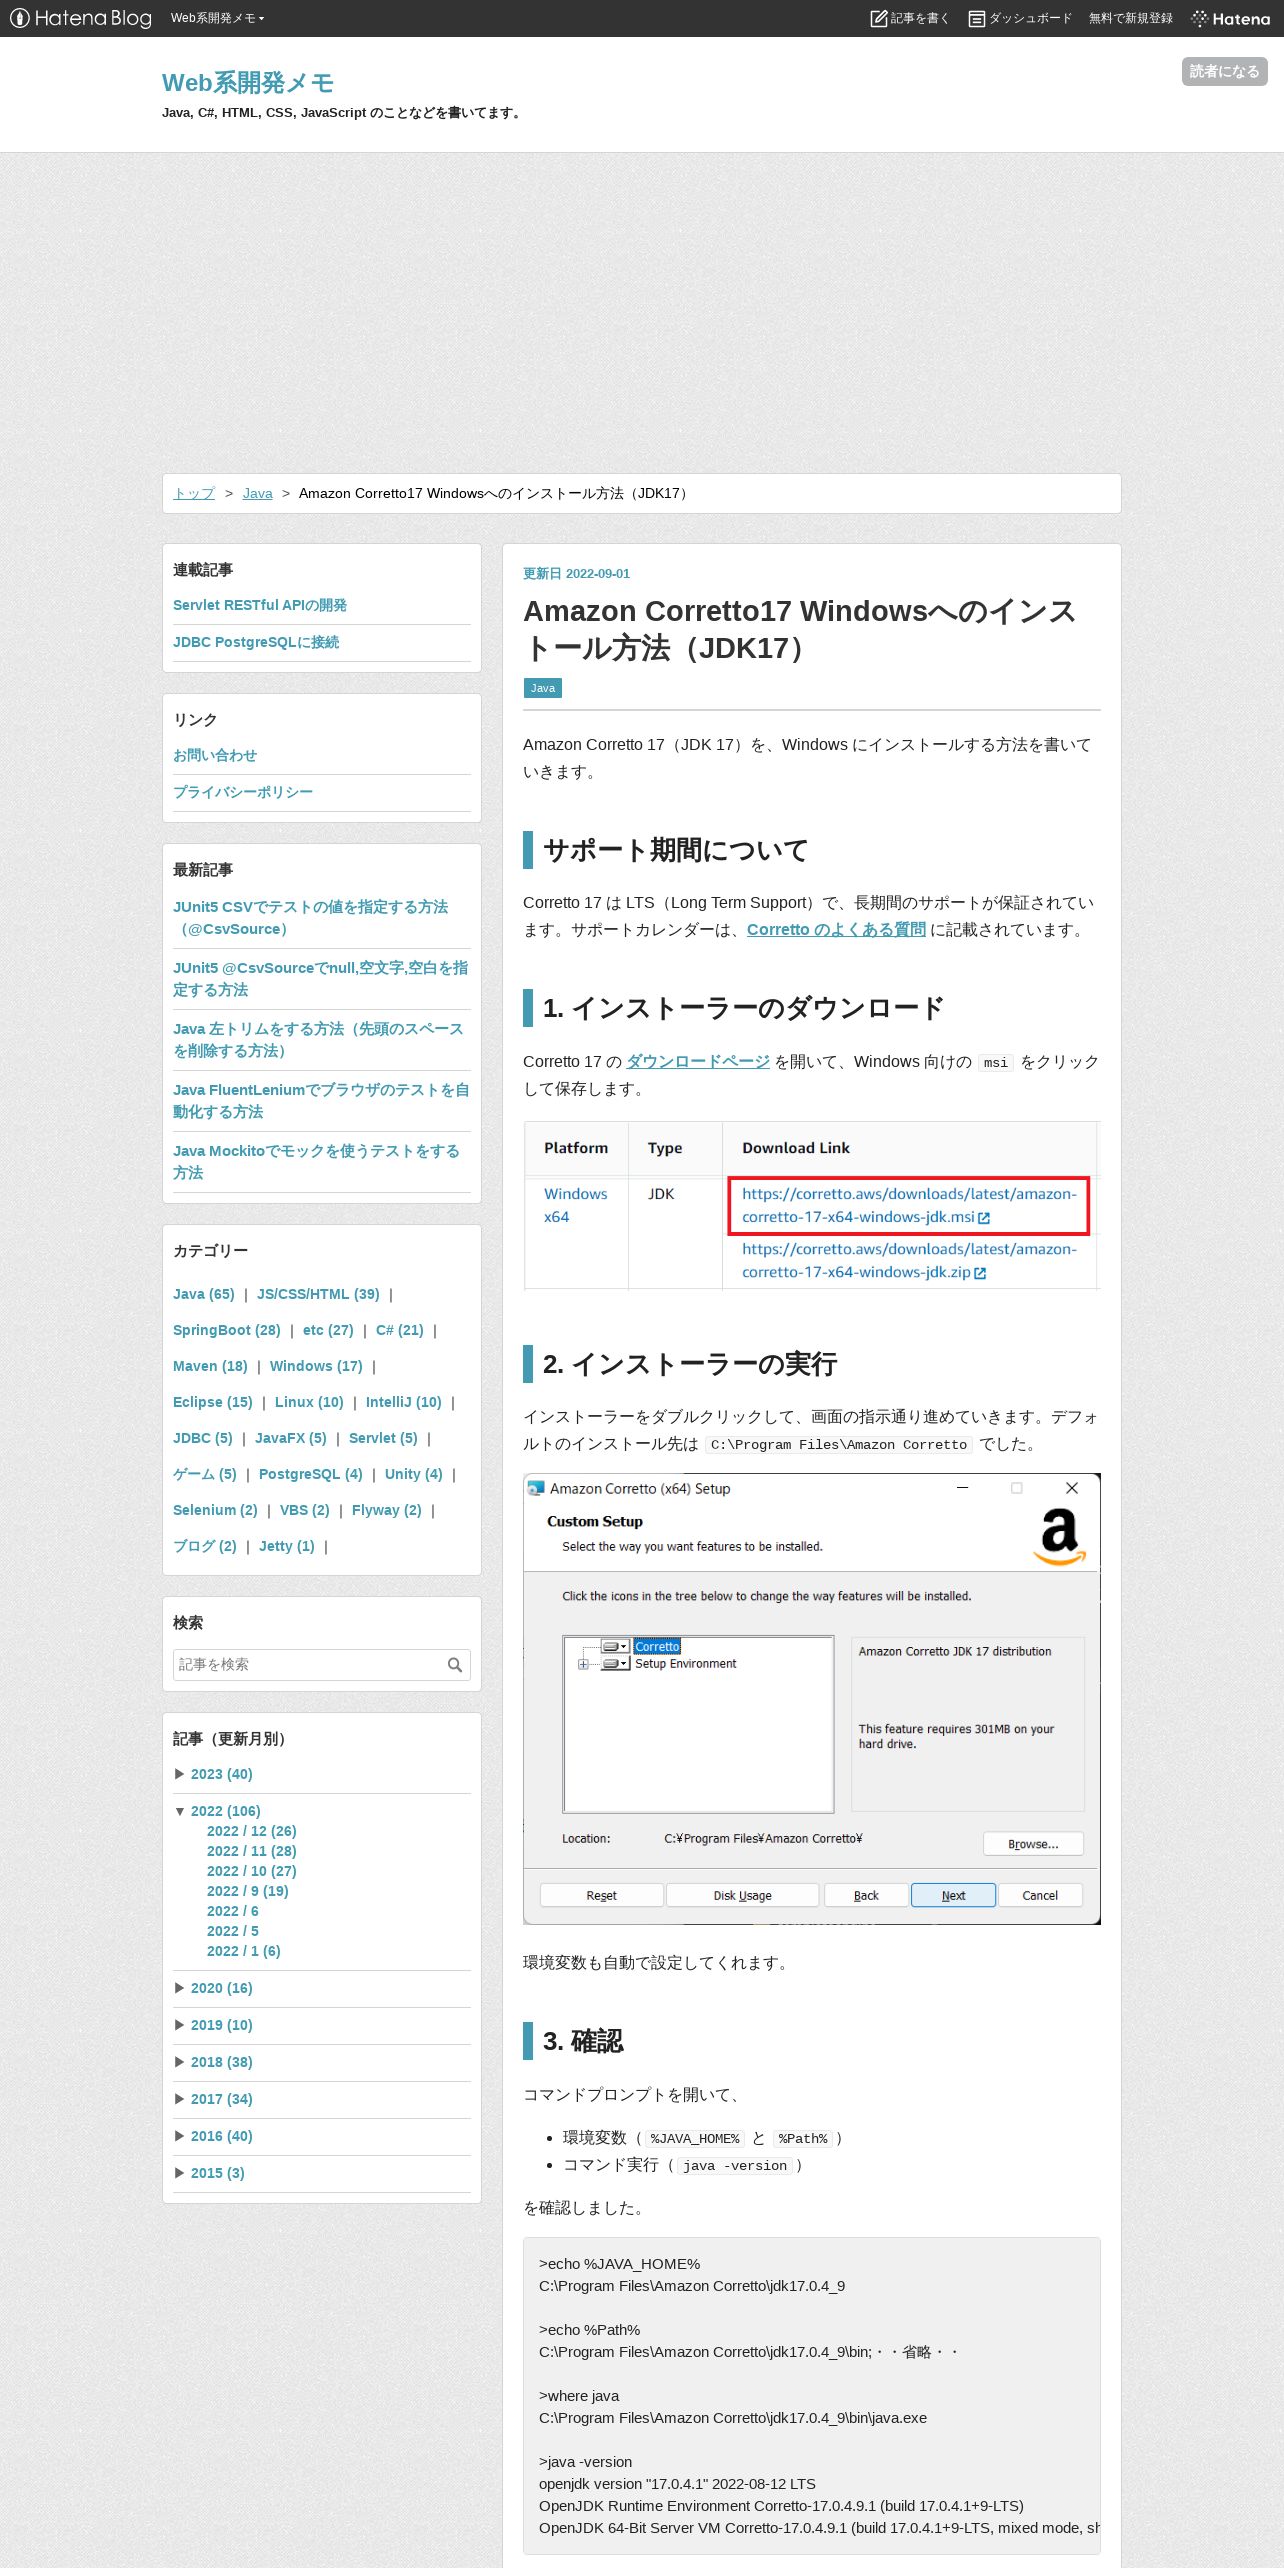The image size is (1284, 2568).
Task: Open the Web系開発メモ header dropdown
Action: (x=217, y=18)
